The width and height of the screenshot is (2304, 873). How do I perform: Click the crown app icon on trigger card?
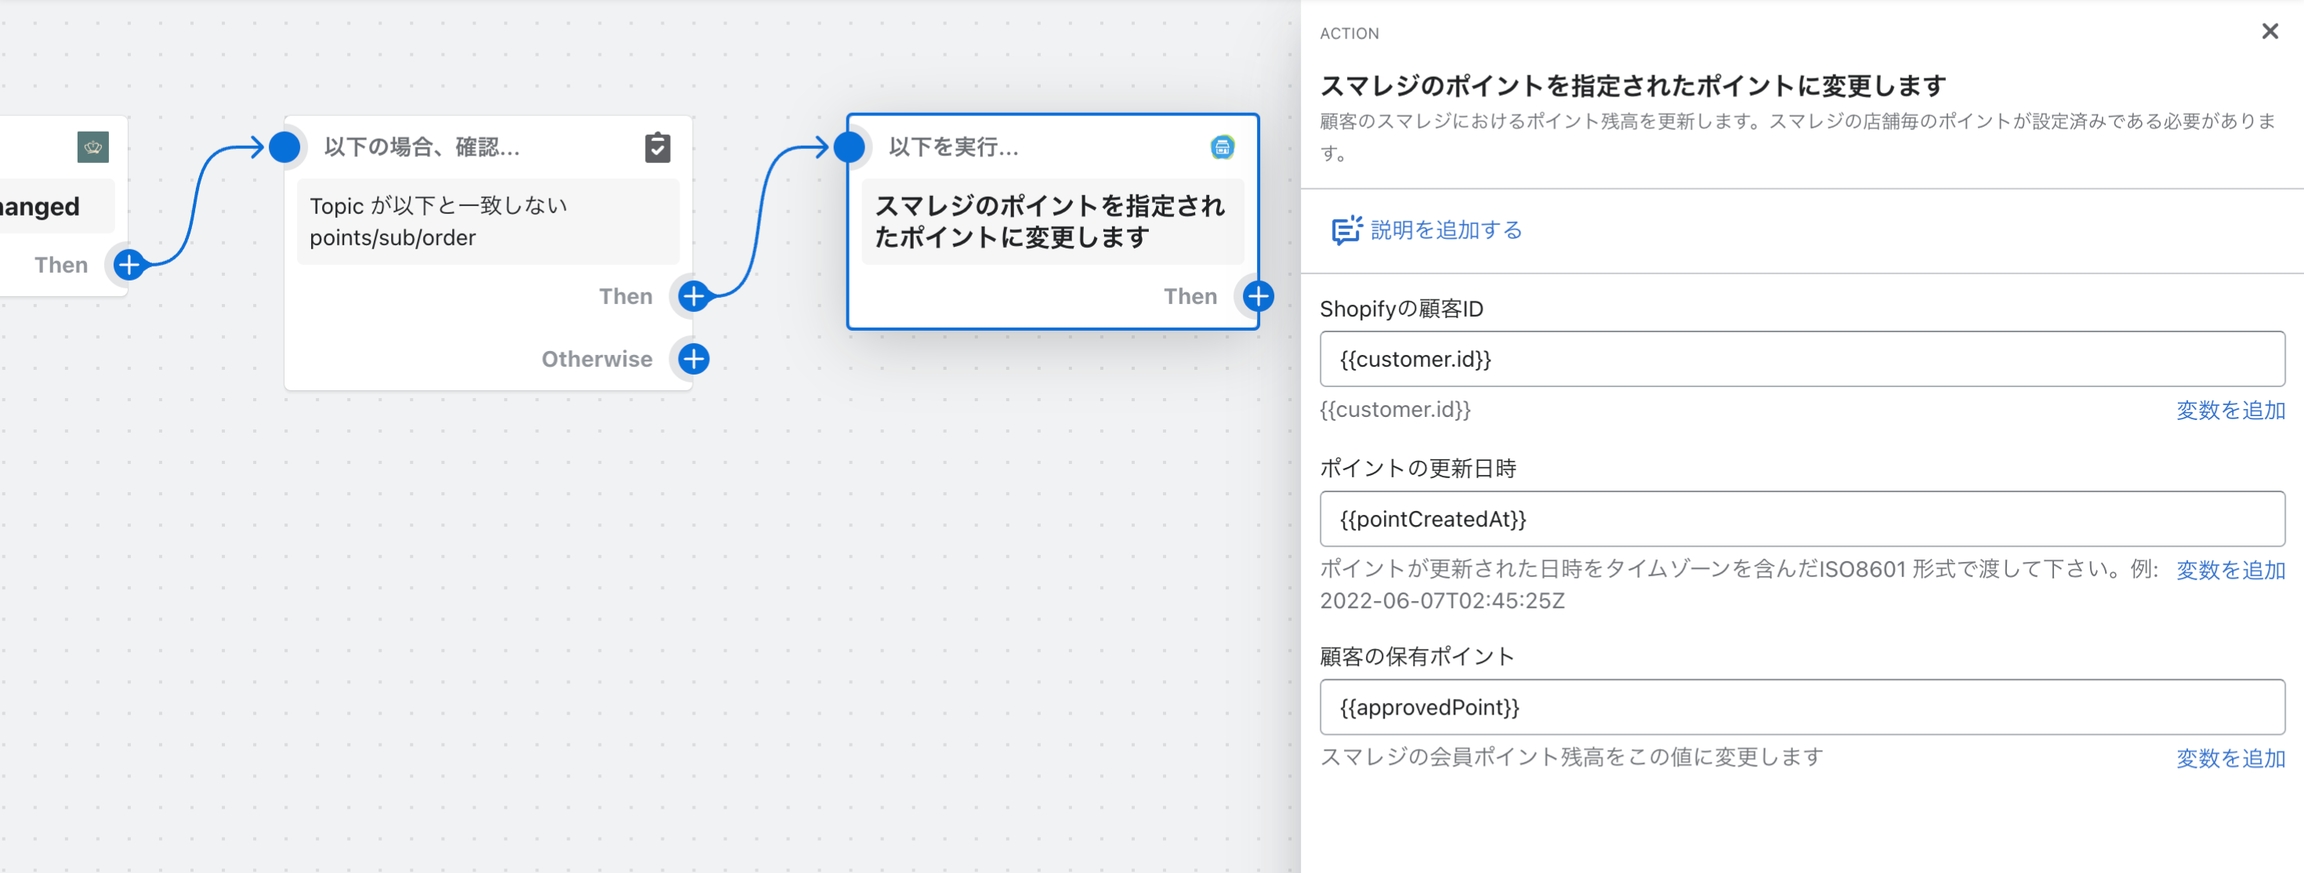click(x=93, y=147)
